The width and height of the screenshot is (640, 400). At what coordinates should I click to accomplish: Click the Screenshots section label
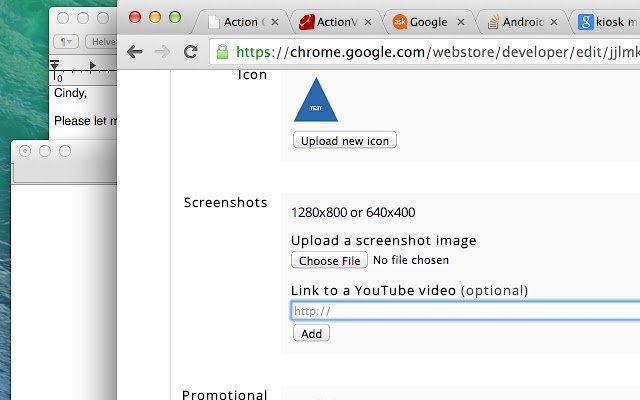tap(225, 202)
